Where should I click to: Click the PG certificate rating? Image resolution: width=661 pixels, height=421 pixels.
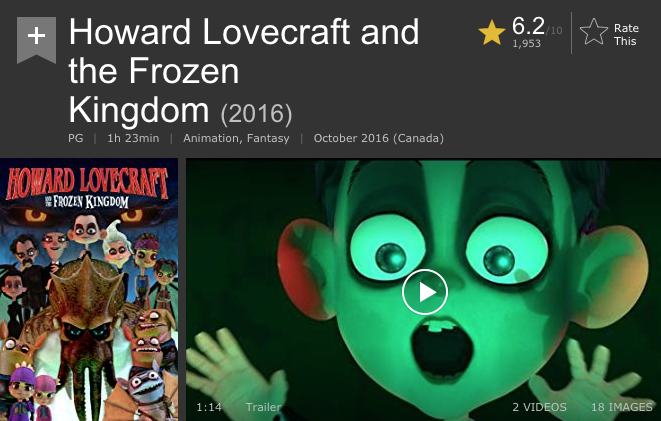(x=75, y=138)
